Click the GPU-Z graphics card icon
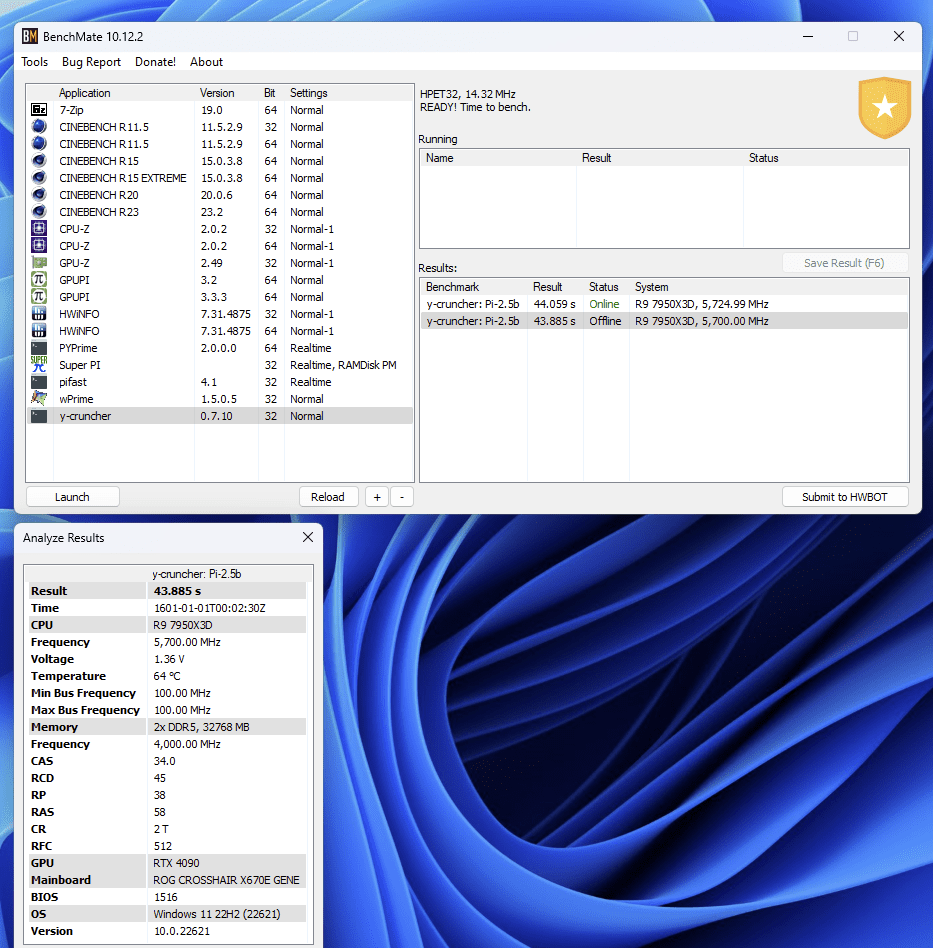This screenshot has width=933, height=948. click(x=39, y=262)
